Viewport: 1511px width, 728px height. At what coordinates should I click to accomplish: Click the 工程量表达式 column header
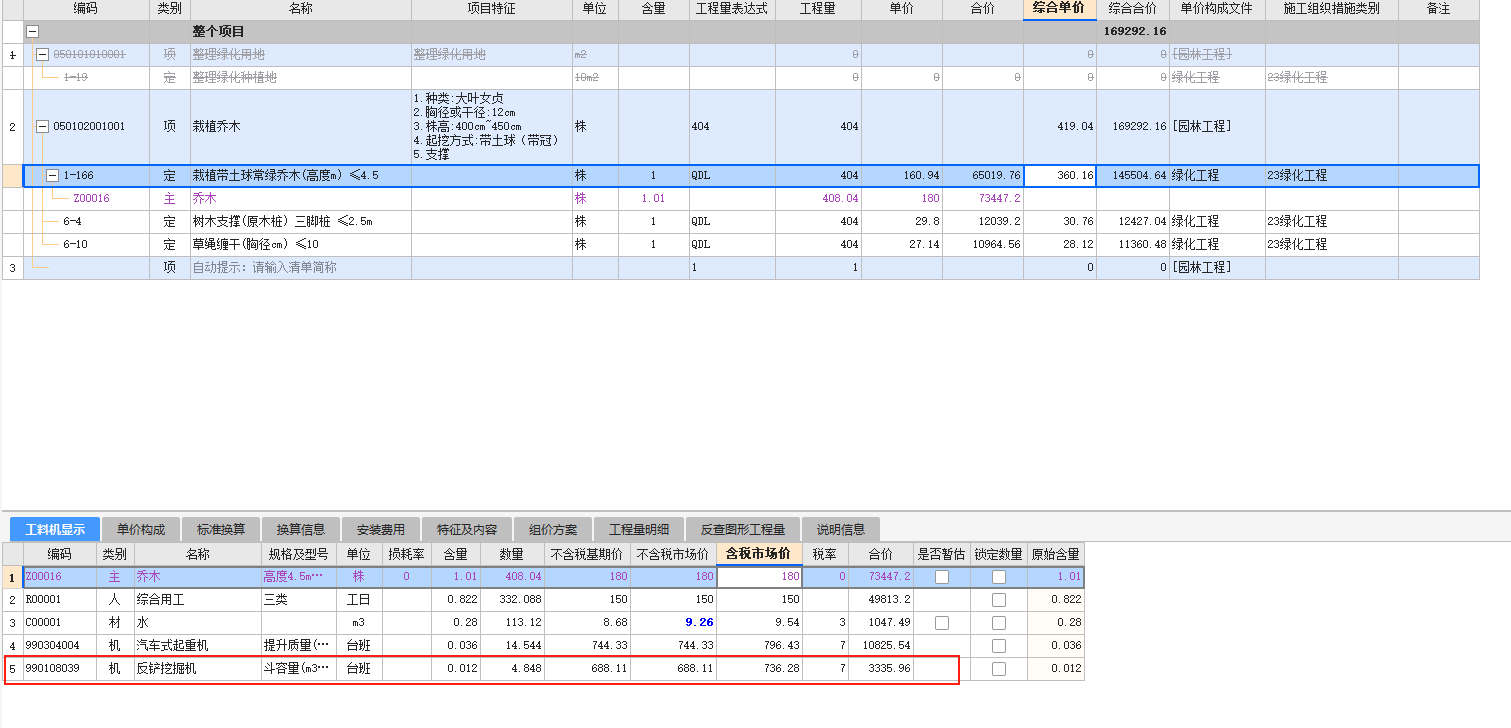tap(732, 9)
